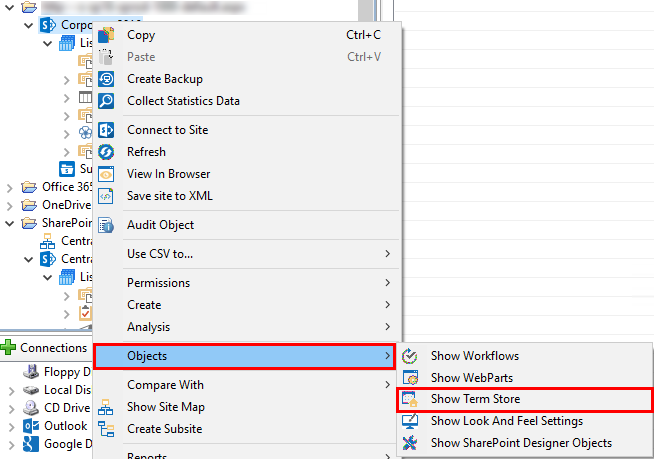Select Local Disk in Connections panel
Viewport: 654px width, 459px height.
pyautogui.click(x=66, y=390)
